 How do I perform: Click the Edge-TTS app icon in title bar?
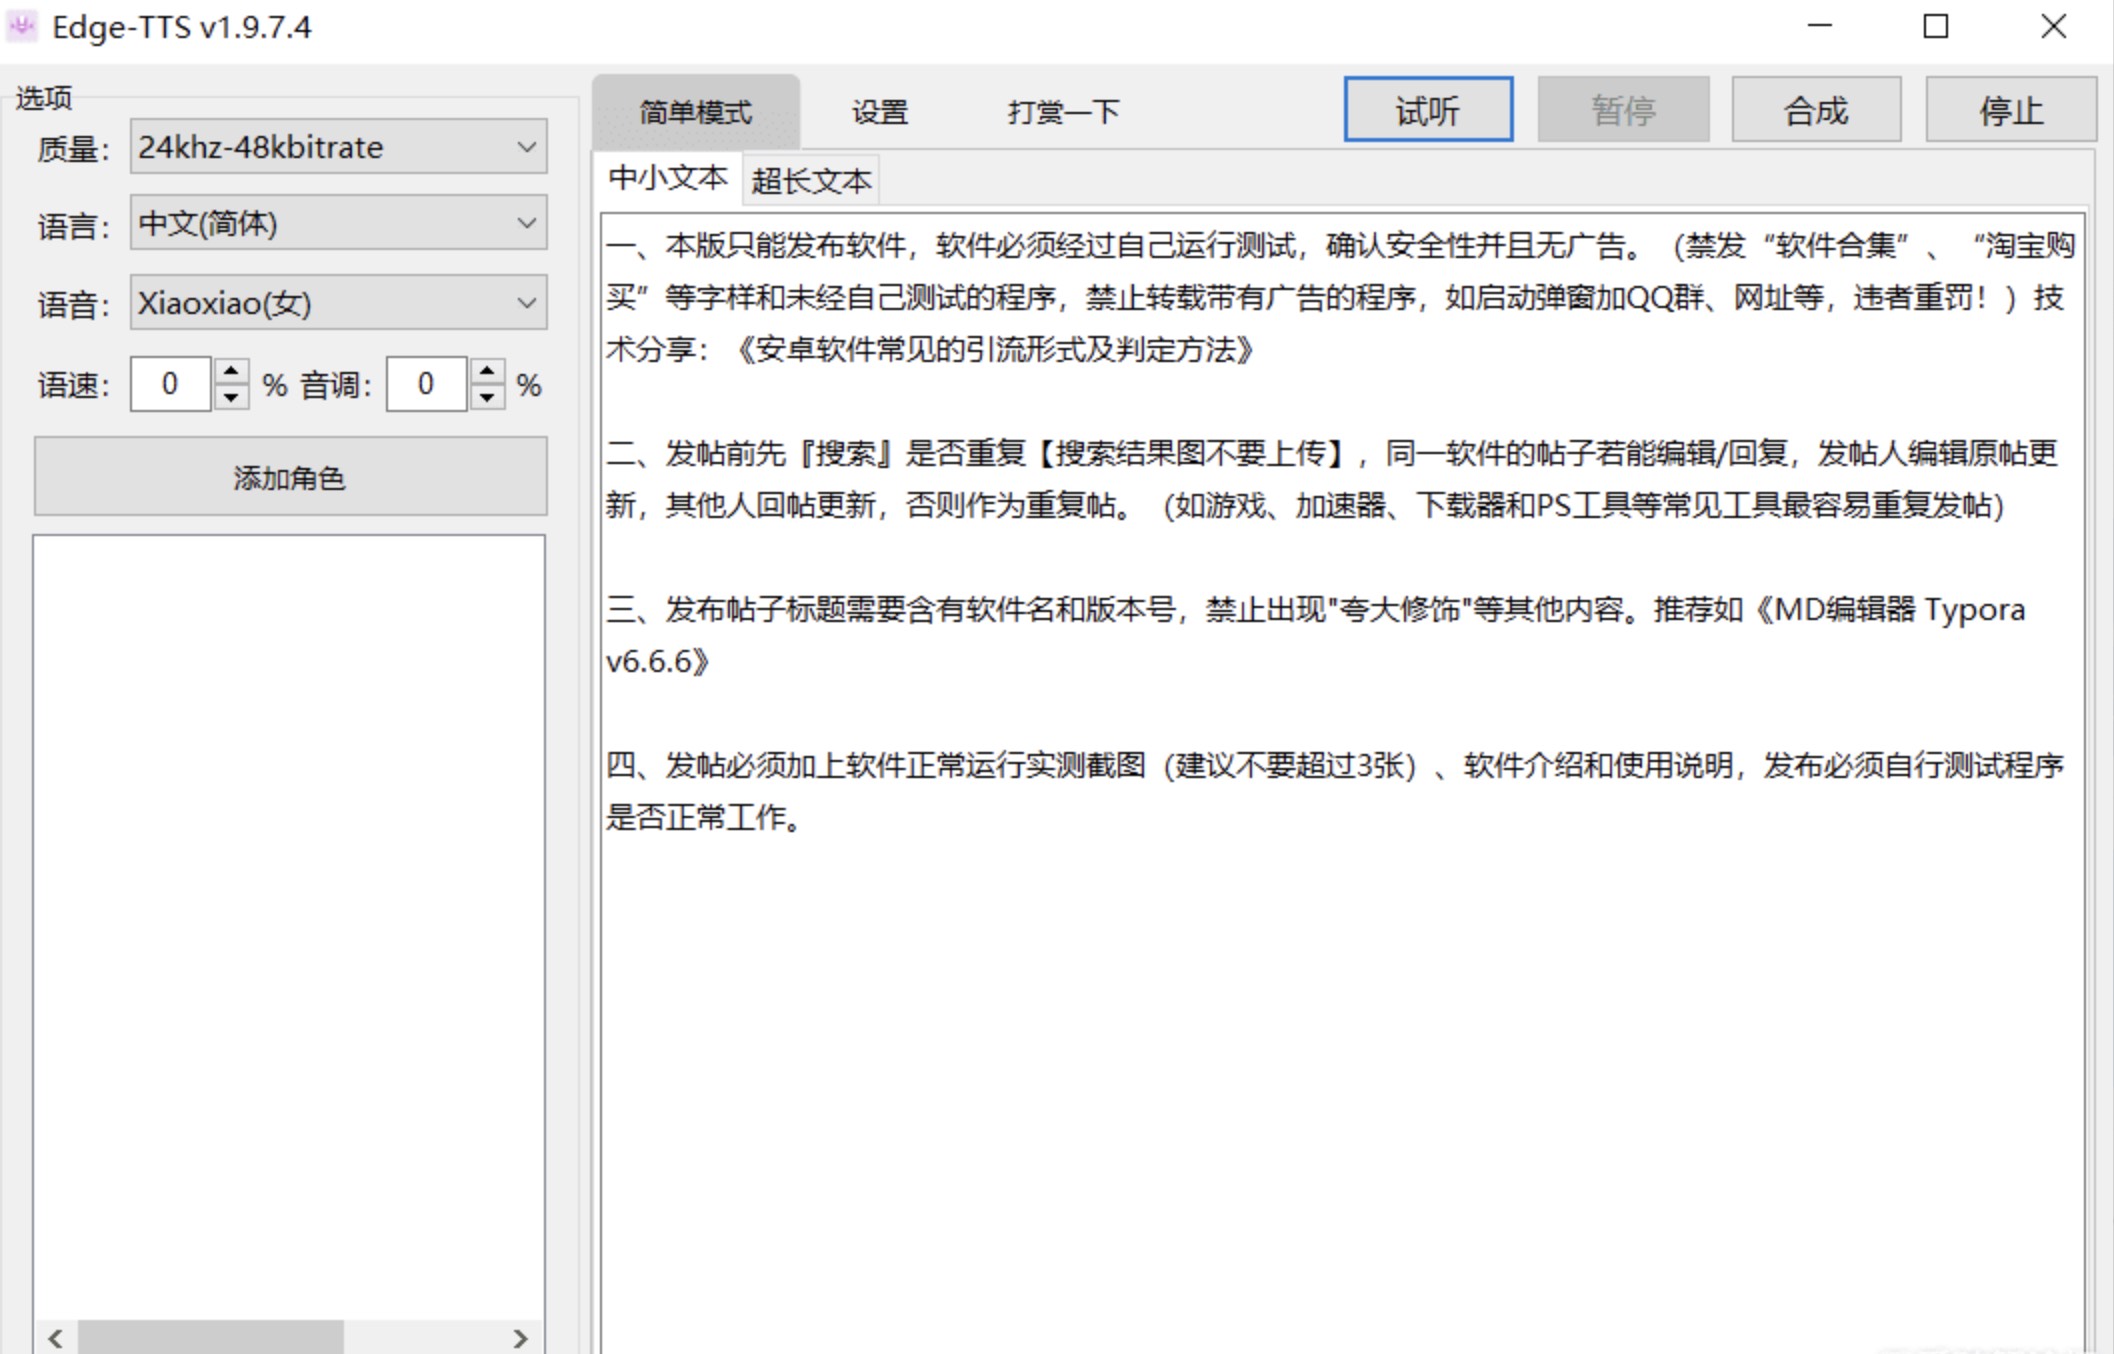22,26
